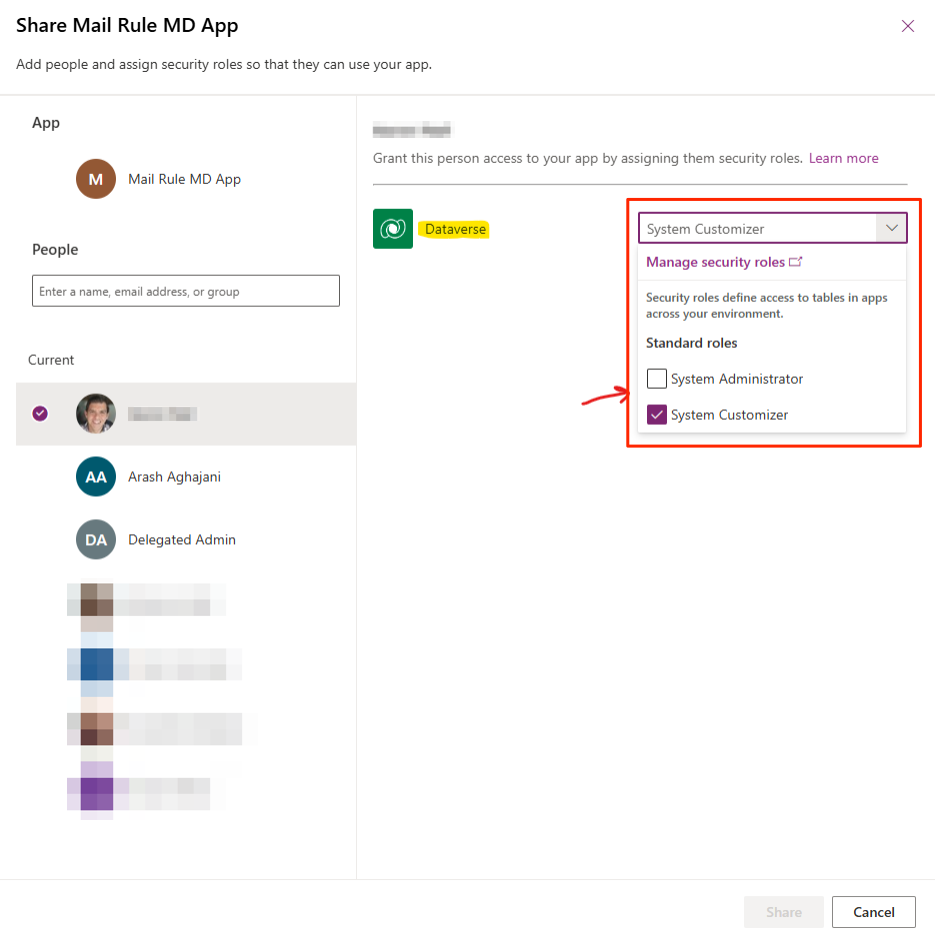This screenshot has height=940, width=936.
Task: Click the Mail Rule MD App avatar
Action: click(x=96, y=179)
